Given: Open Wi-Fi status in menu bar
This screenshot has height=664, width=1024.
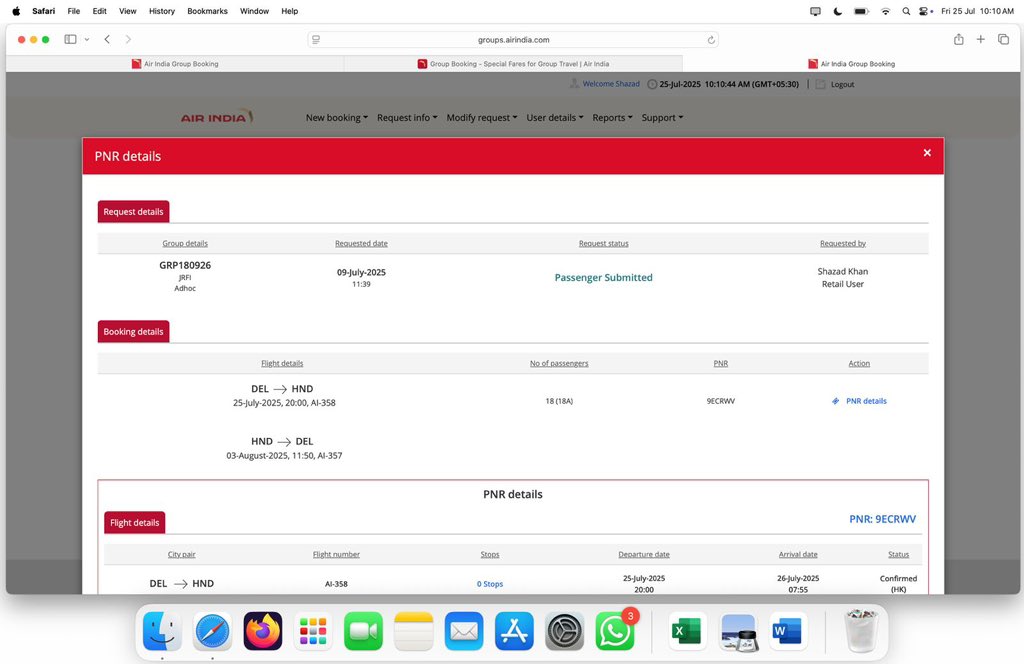Looking at the screenshot, I should (886, 11).
